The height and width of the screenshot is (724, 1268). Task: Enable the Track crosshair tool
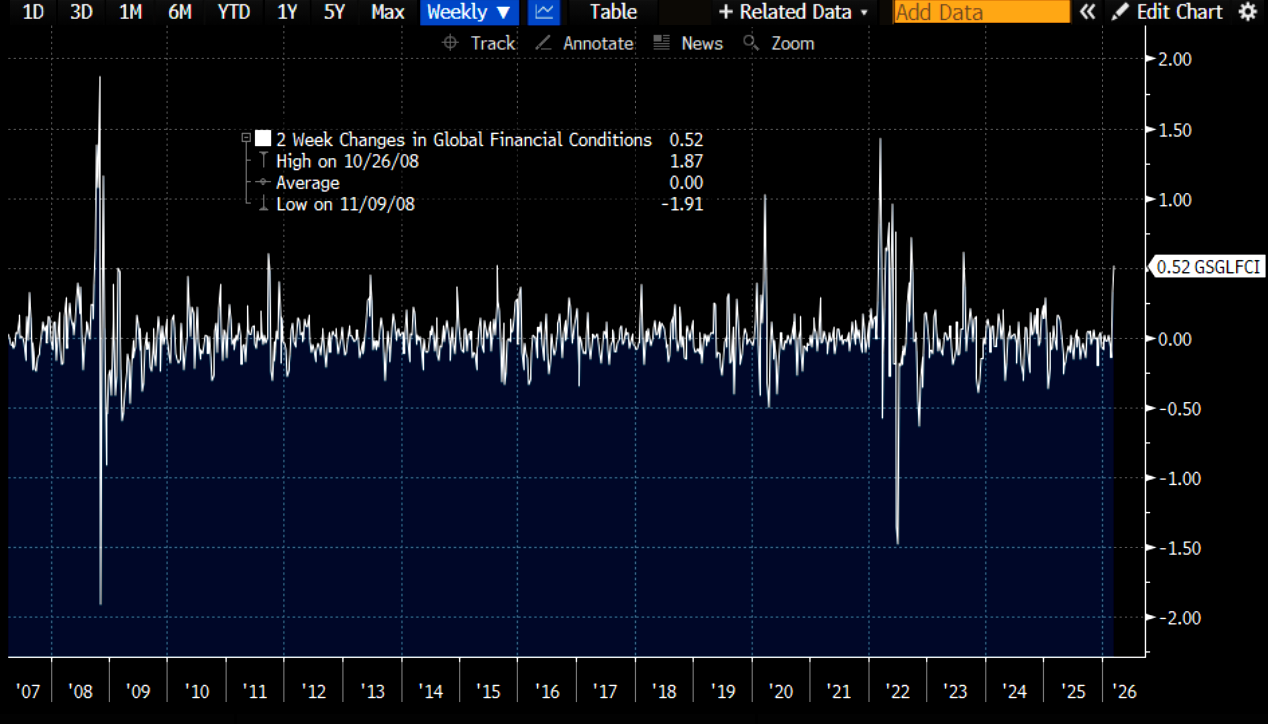pos(450,43)
